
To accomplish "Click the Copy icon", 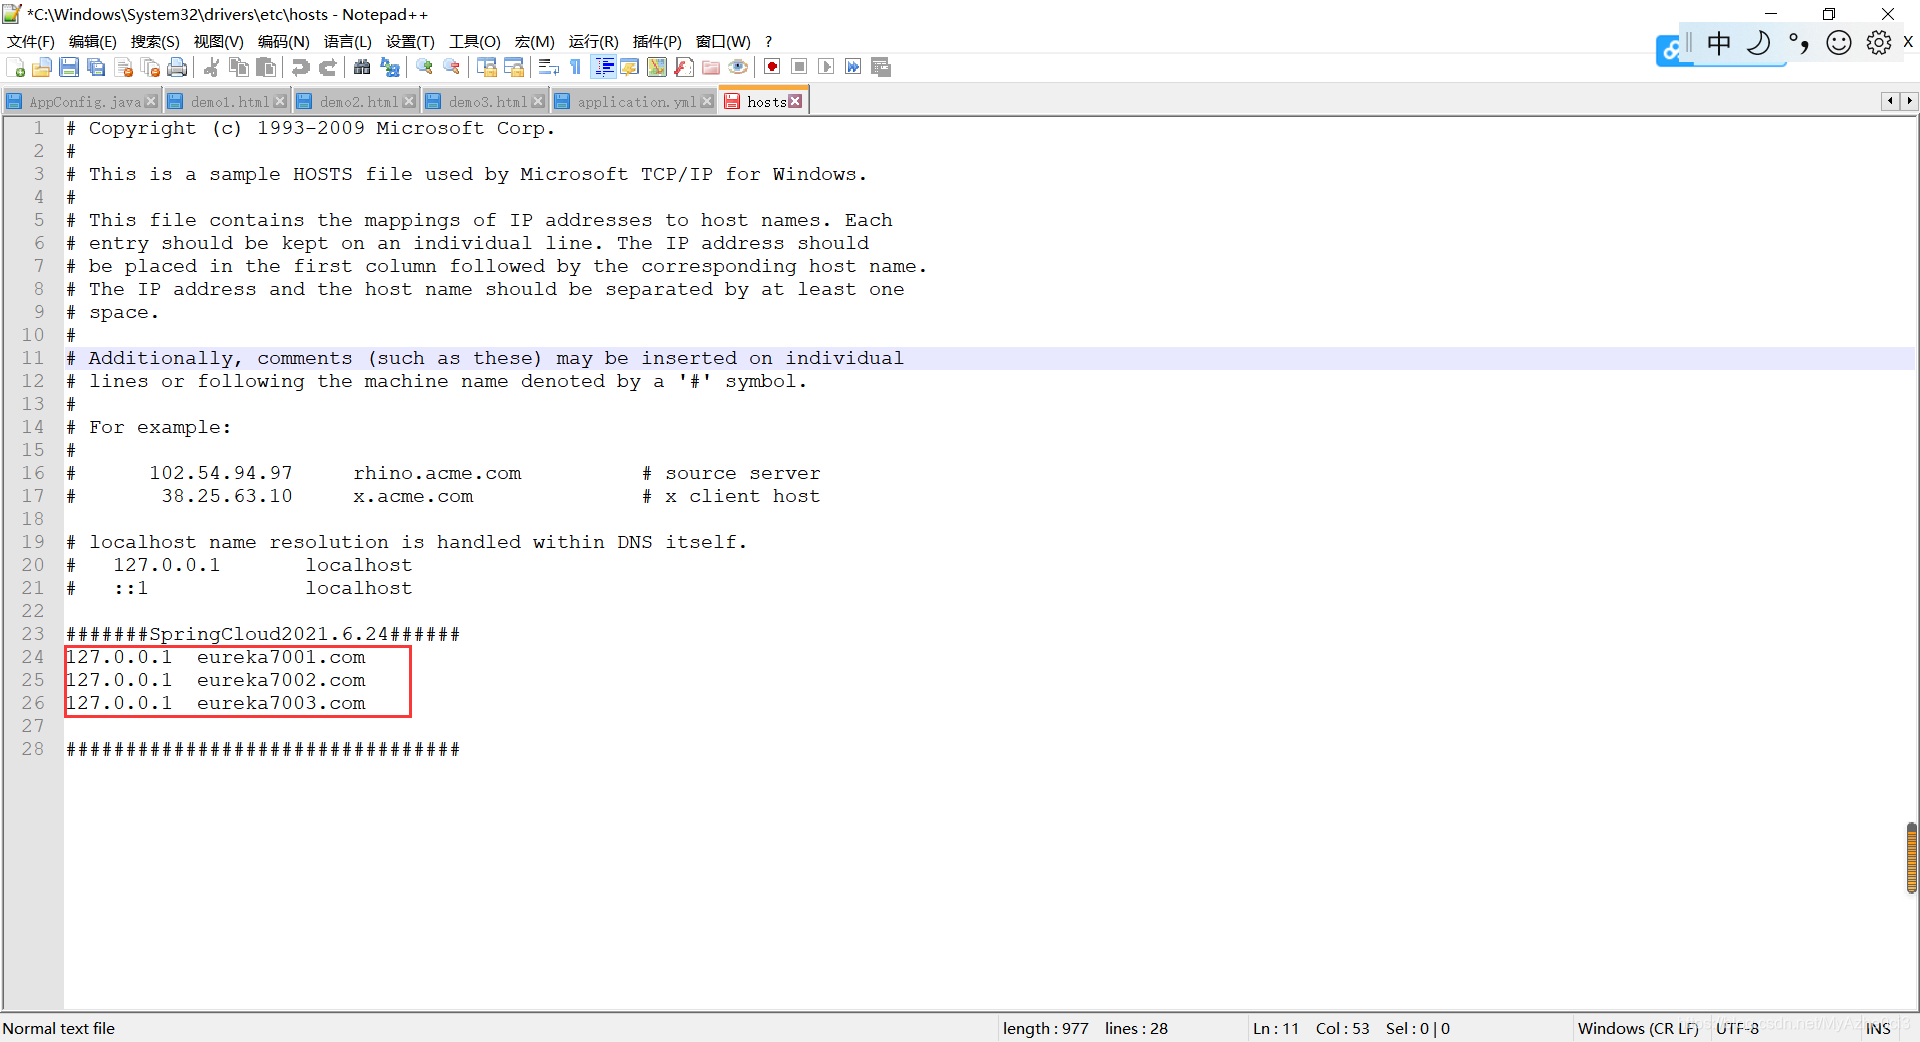I will pos(238,67).
